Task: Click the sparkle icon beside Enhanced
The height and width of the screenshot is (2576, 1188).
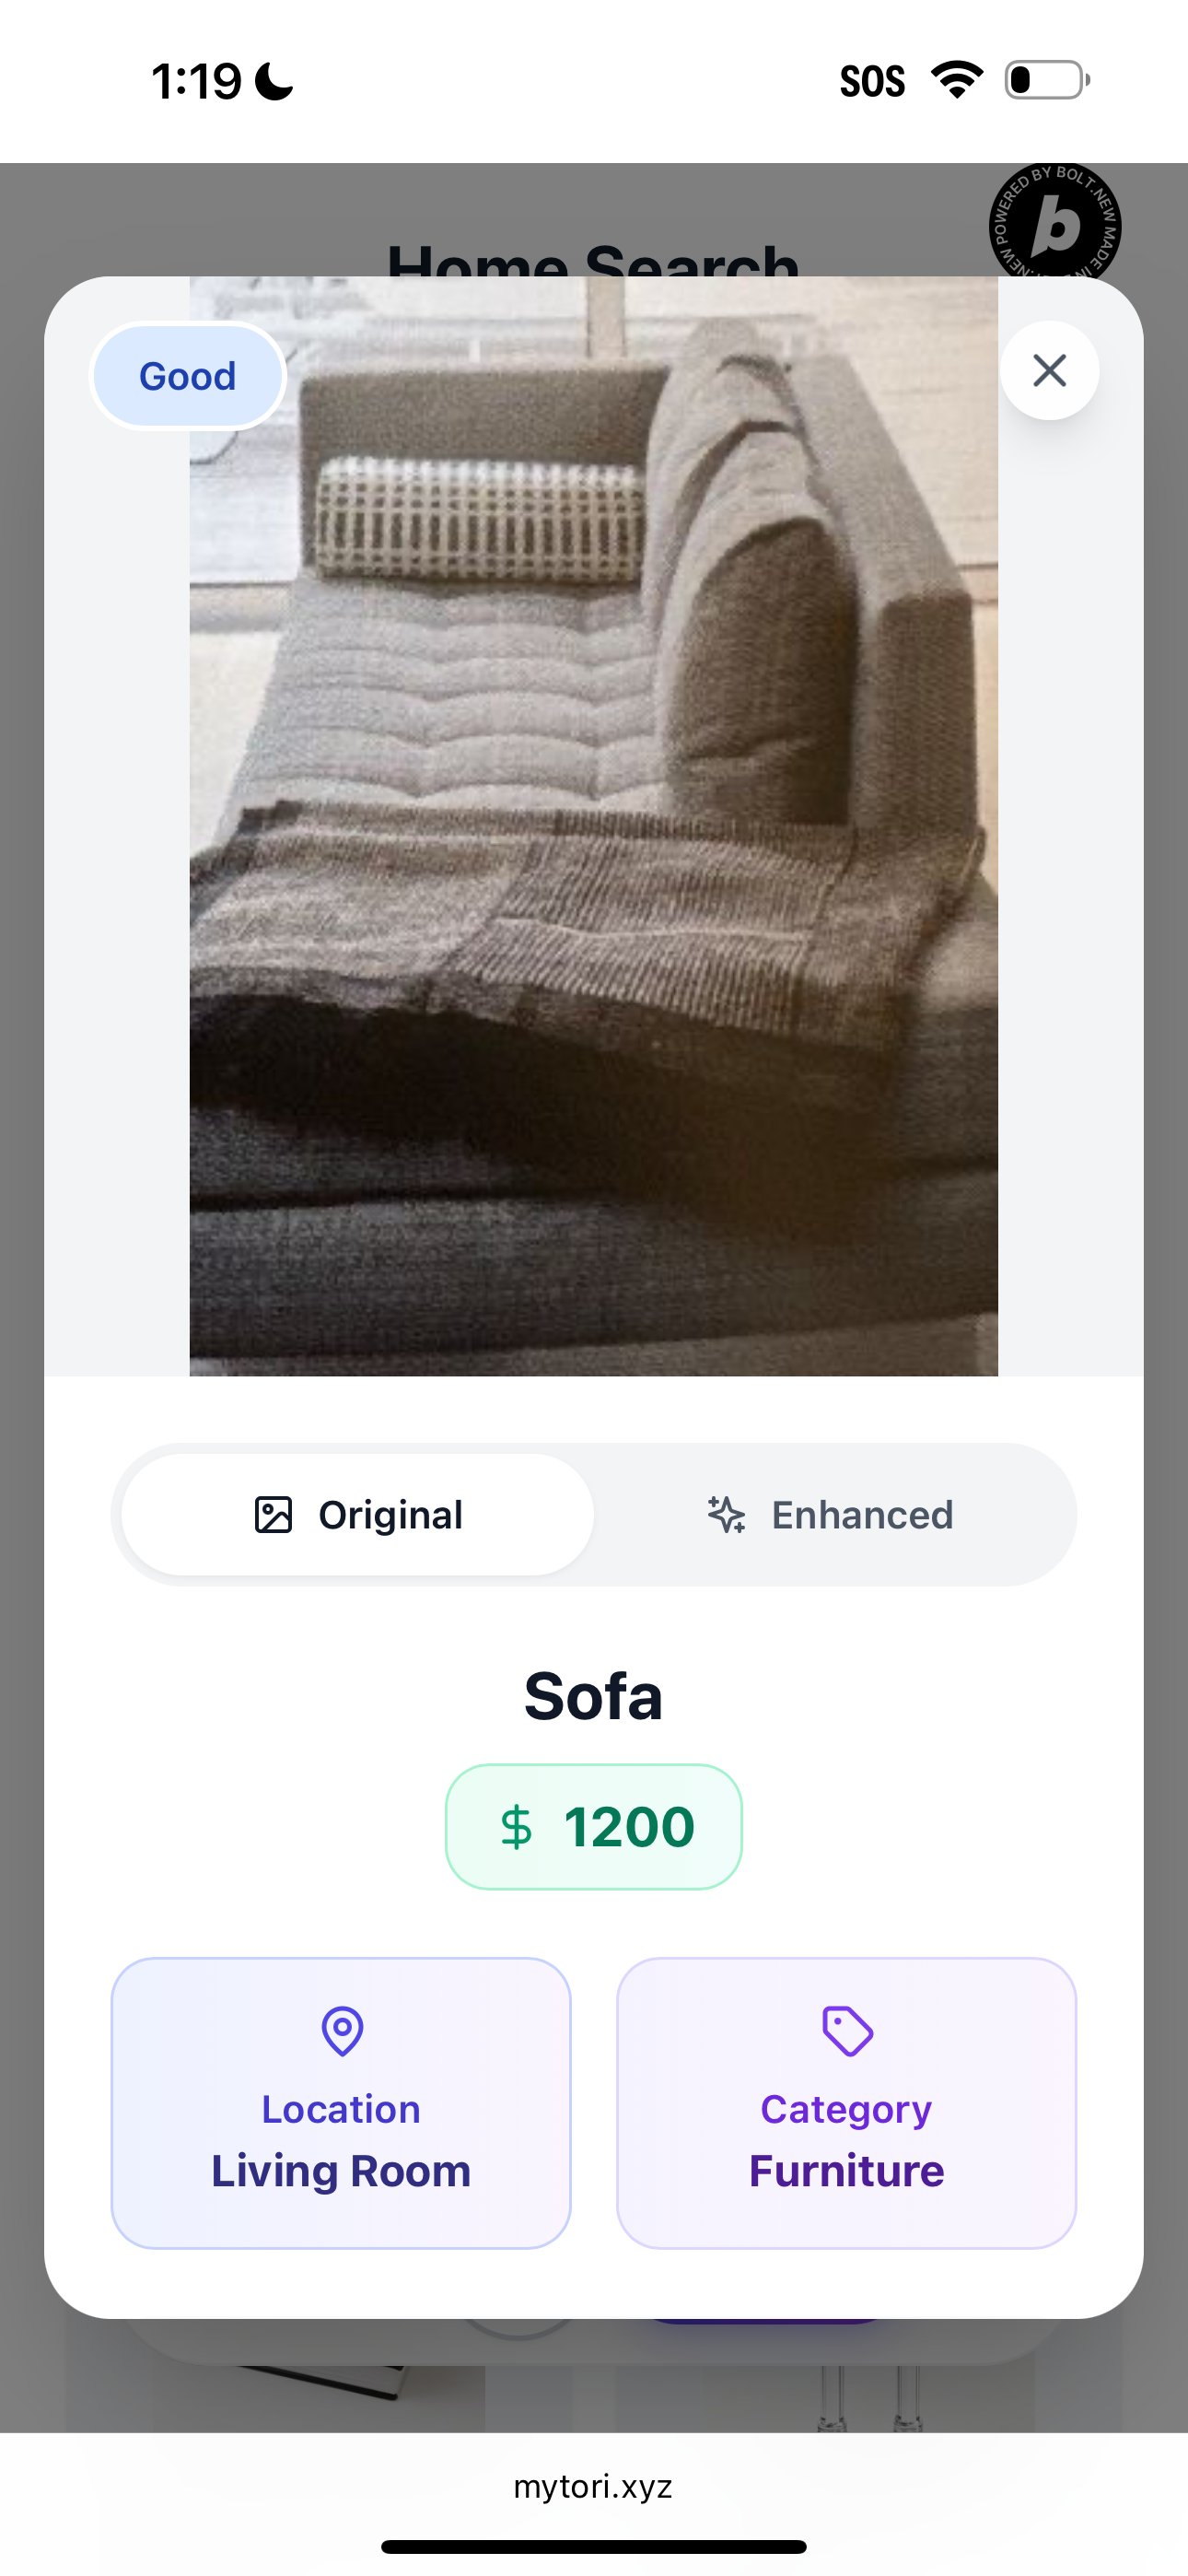Action: click(x=727, y=1515)
